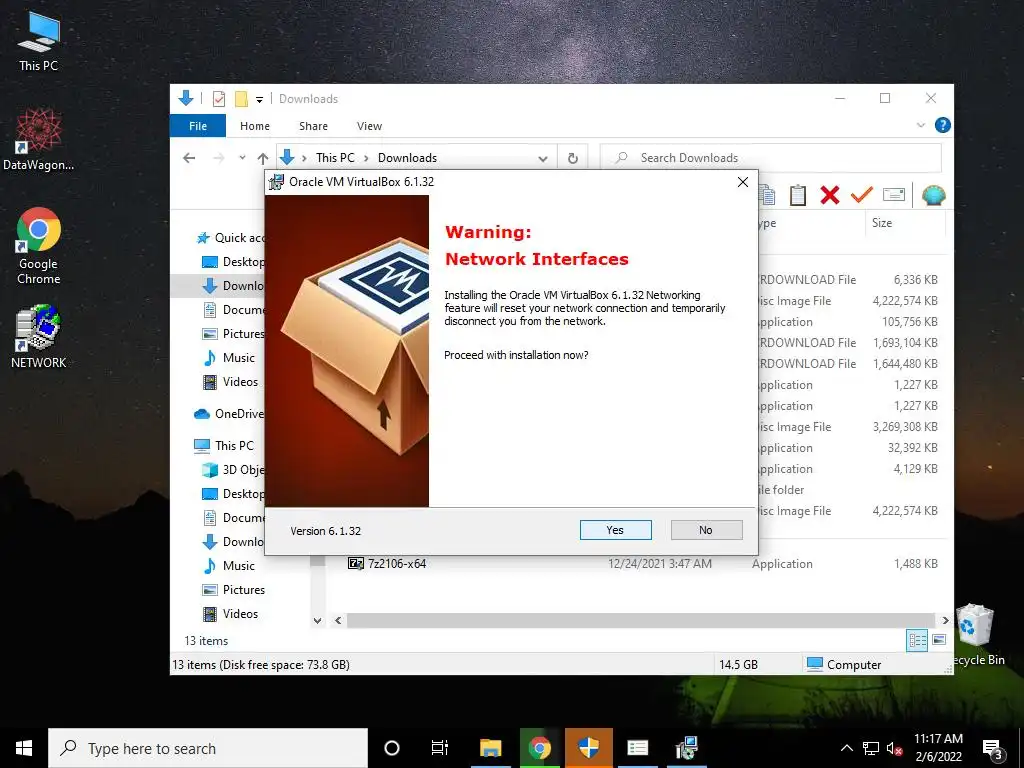Screen dimensions: 1024x768
Task: Switch to large thumbnails view layout
Action: point(939,640)
